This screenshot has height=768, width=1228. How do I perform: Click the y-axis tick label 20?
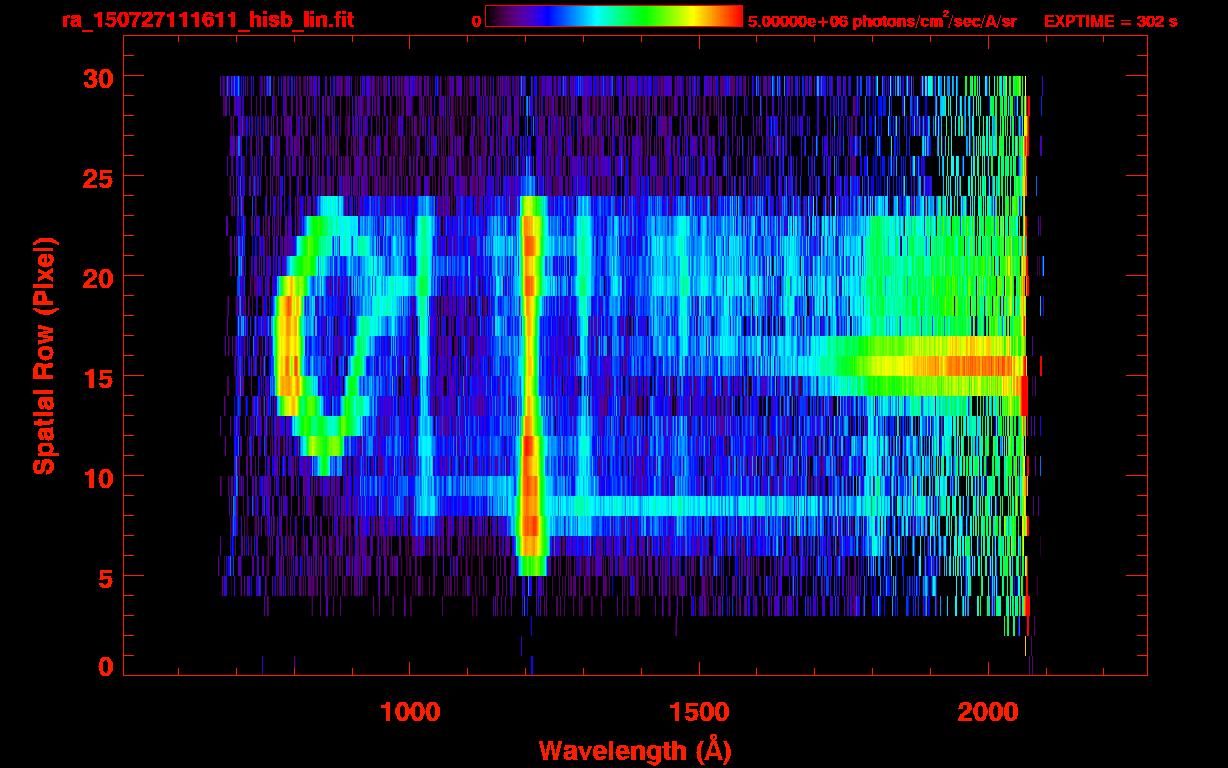(98, 277)
